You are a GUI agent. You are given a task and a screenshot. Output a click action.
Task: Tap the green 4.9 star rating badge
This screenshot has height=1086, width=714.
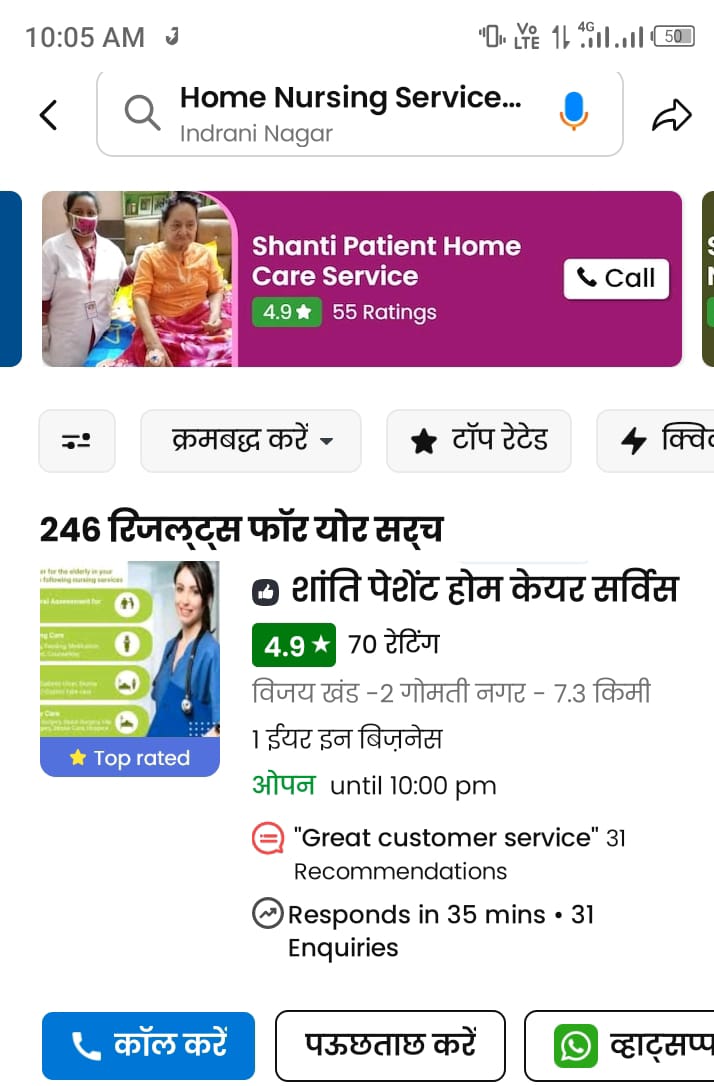294,645
